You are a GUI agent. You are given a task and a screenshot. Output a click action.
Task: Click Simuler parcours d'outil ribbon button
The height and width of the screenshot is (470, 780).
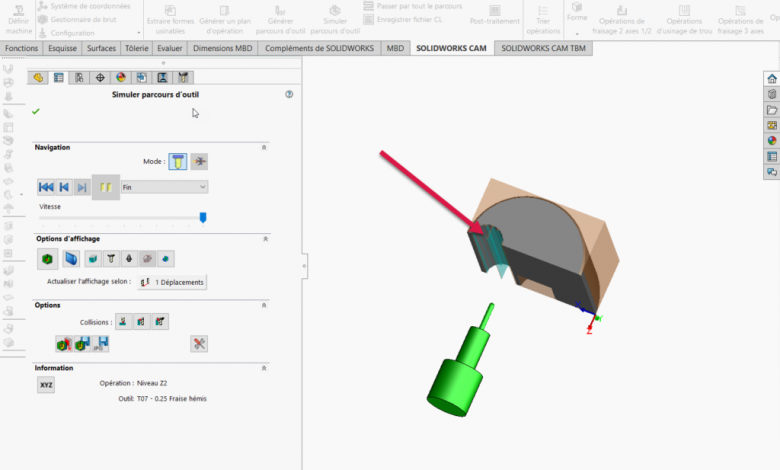pyautogui.click(x=335, y=20)
